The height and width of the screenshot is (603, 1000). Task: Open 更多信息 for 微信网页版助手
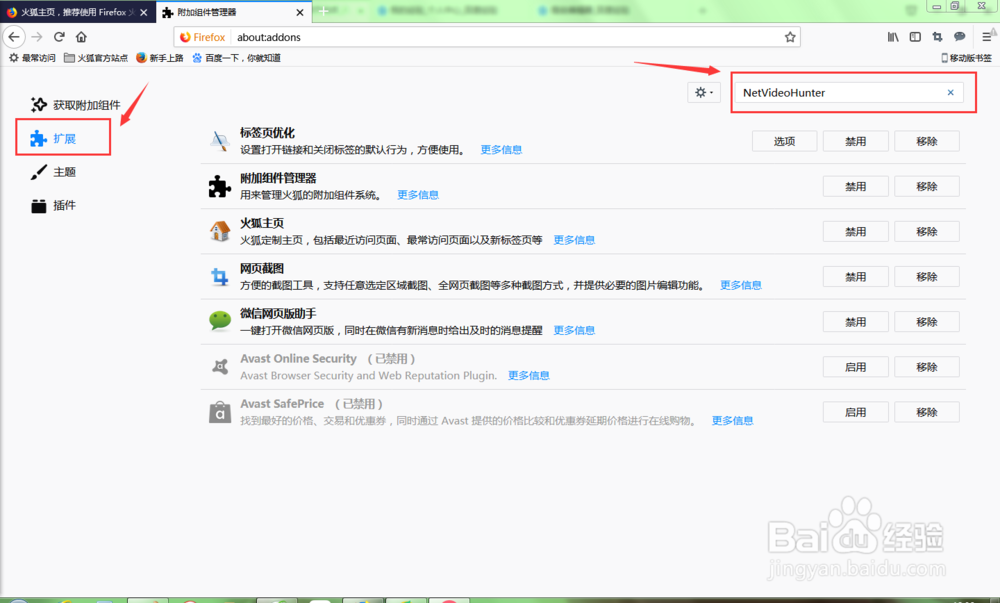(x=574, y=331)
